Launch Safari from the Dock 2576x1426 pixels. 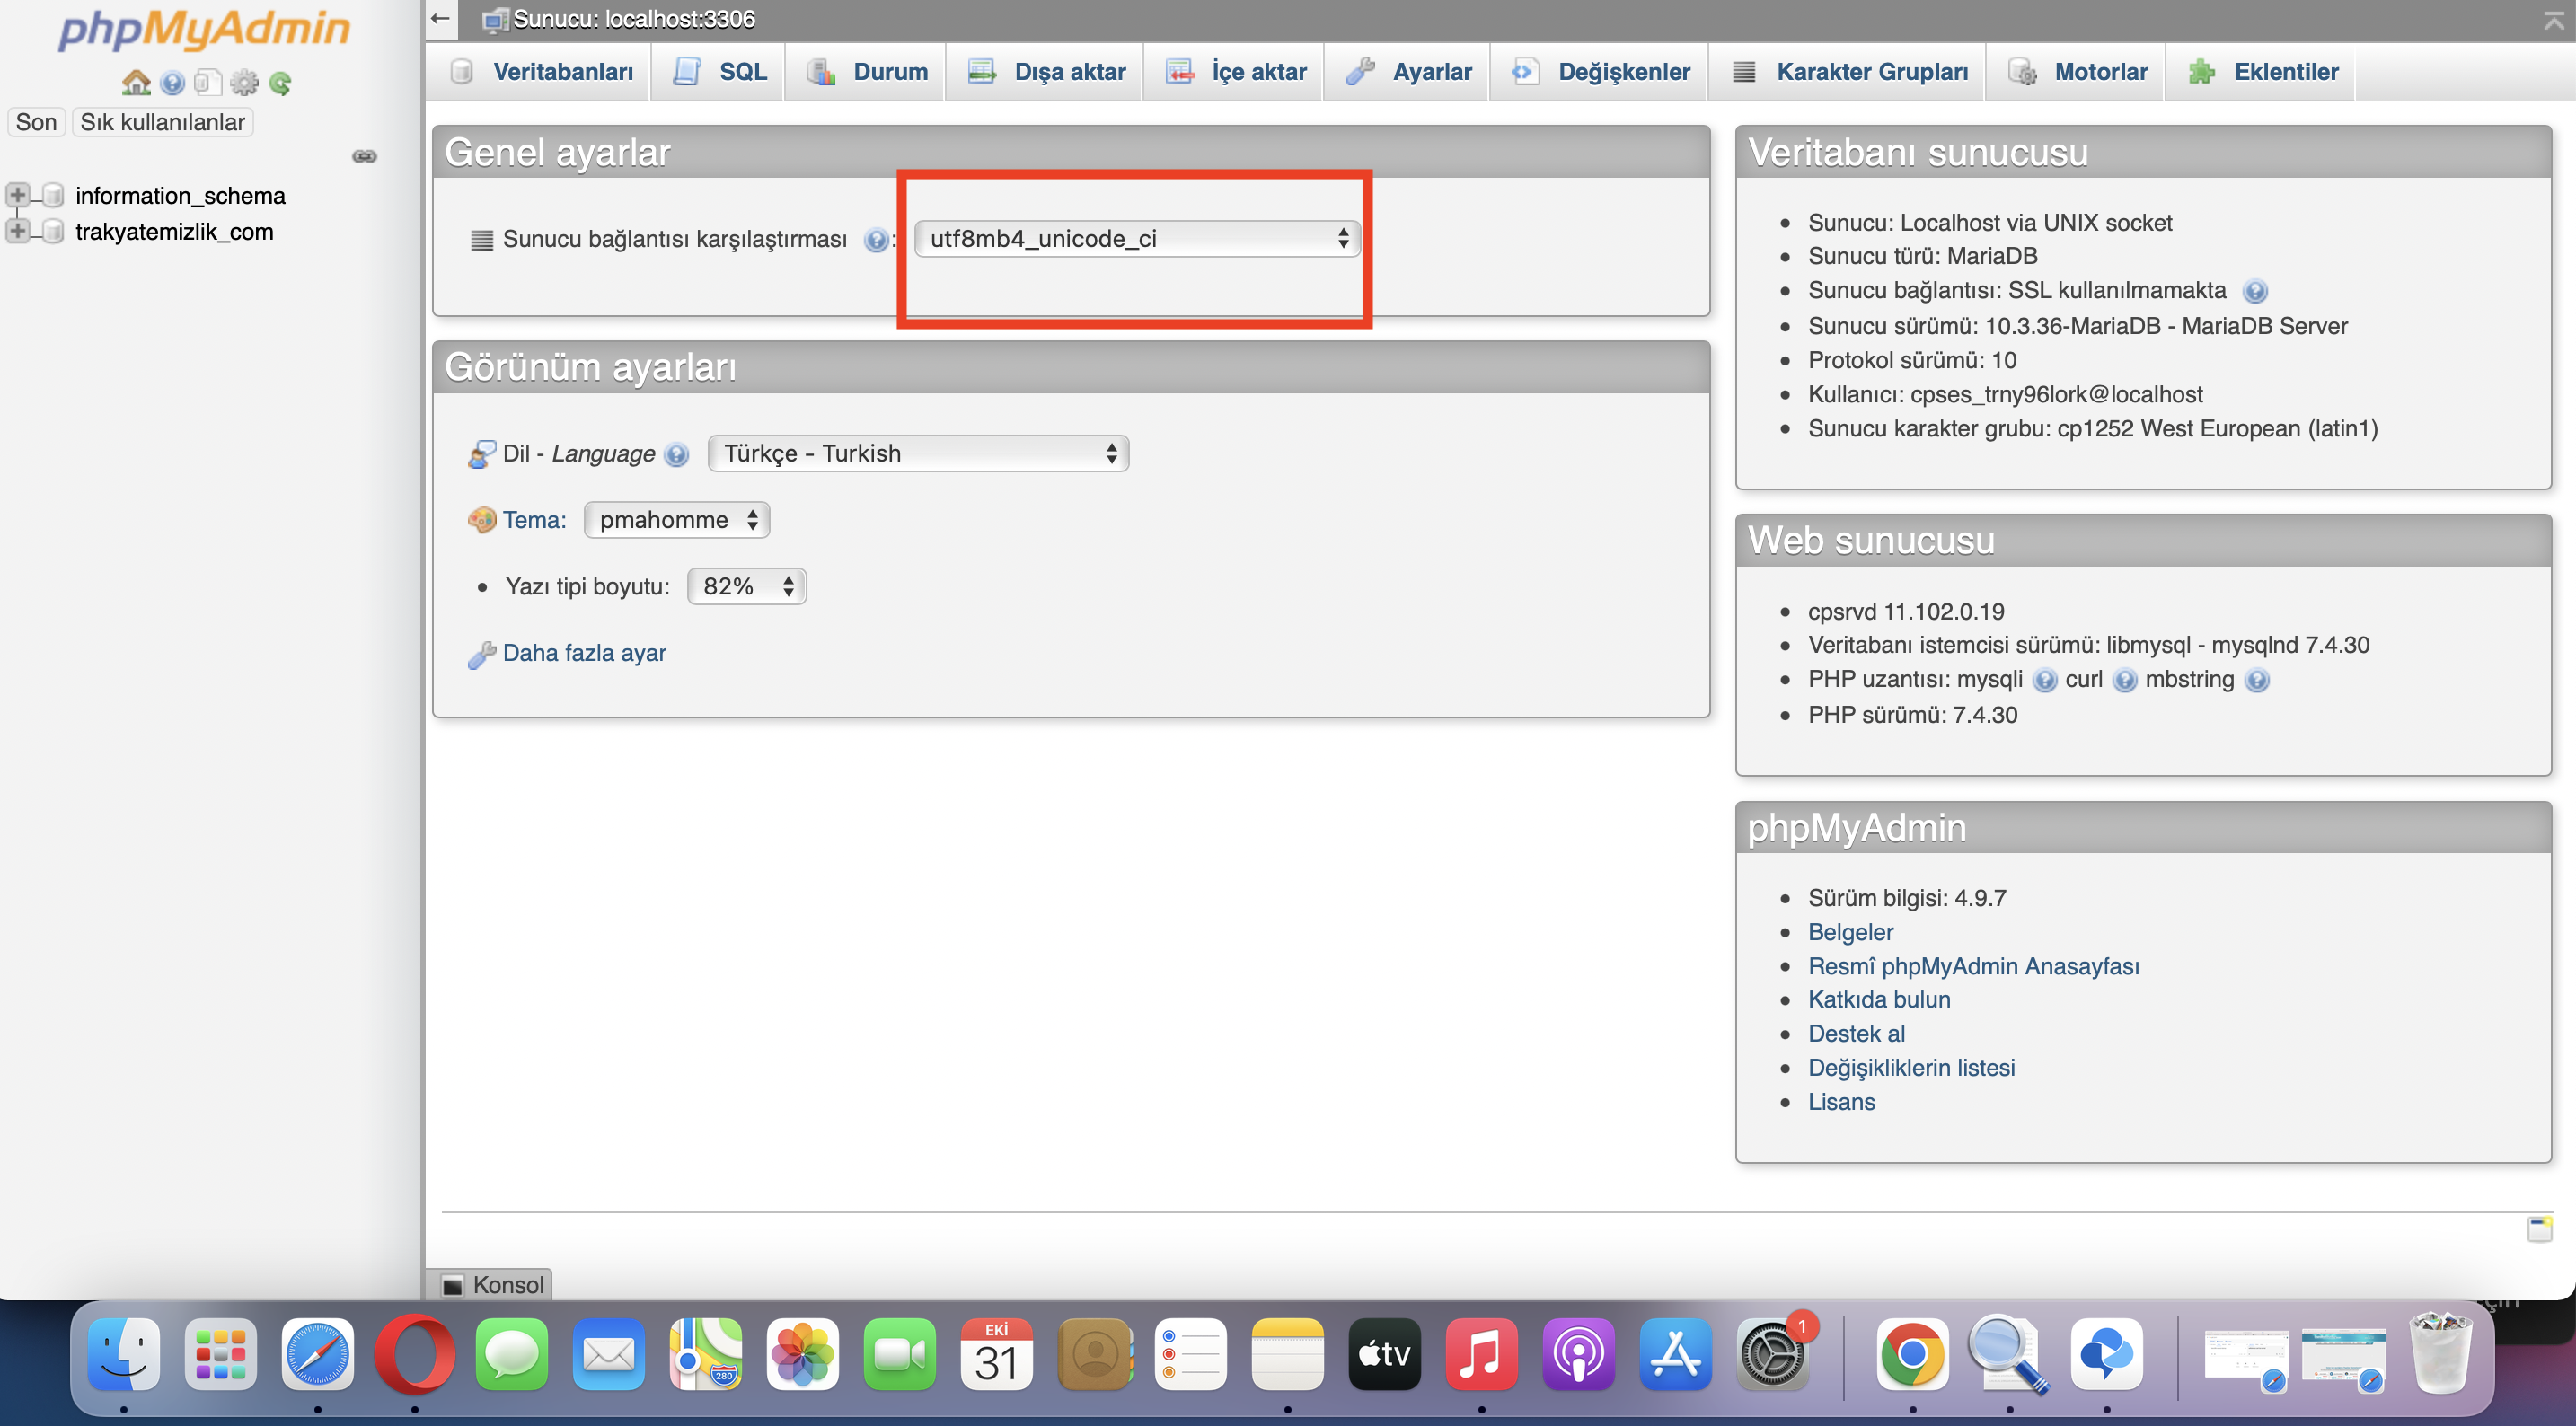[x=318, y=1355]
